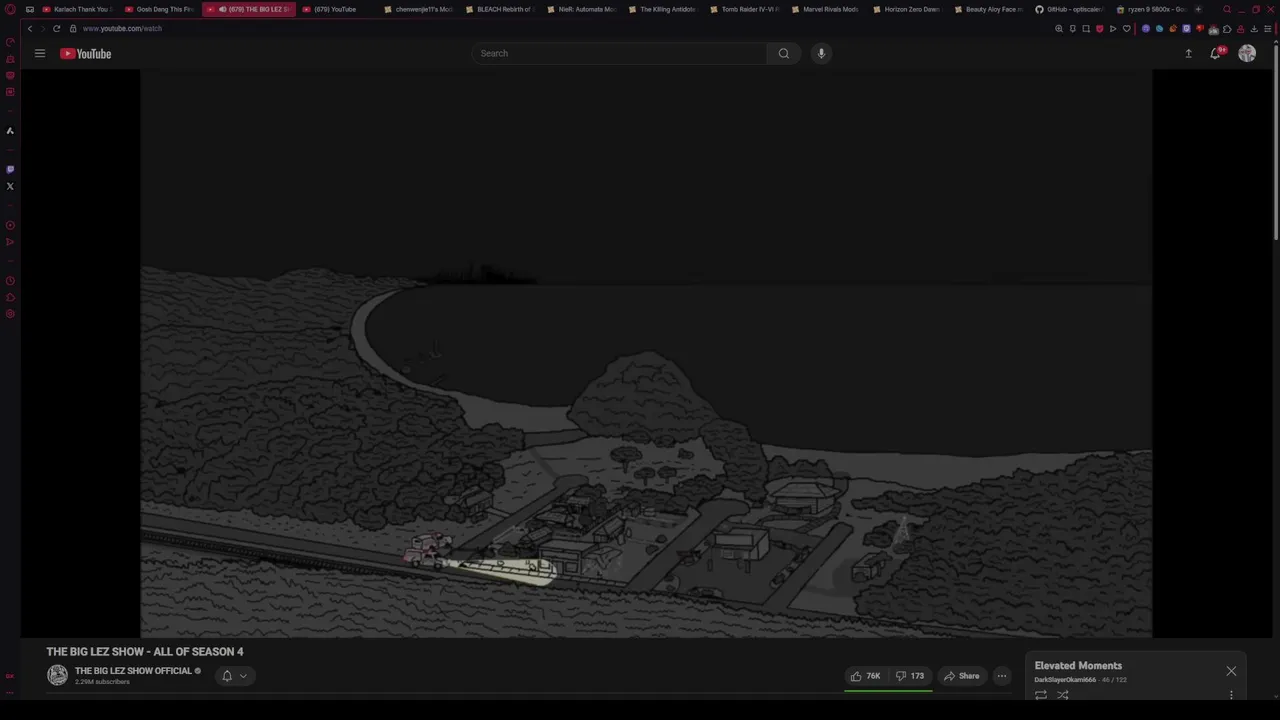Open browser downloads icon

point(1254,28)
